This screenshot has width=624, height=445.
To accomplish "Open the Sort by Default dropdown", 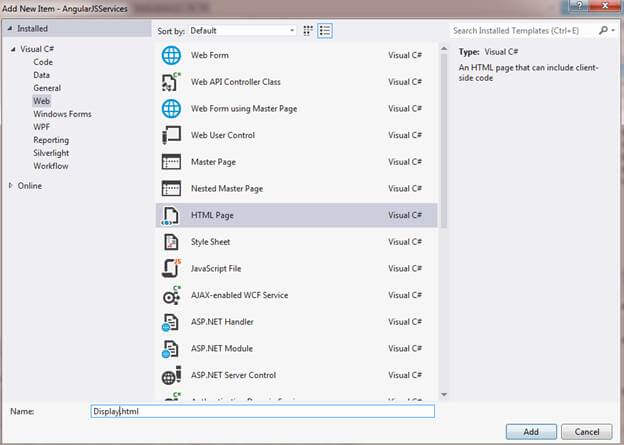I will click(242, 31).
